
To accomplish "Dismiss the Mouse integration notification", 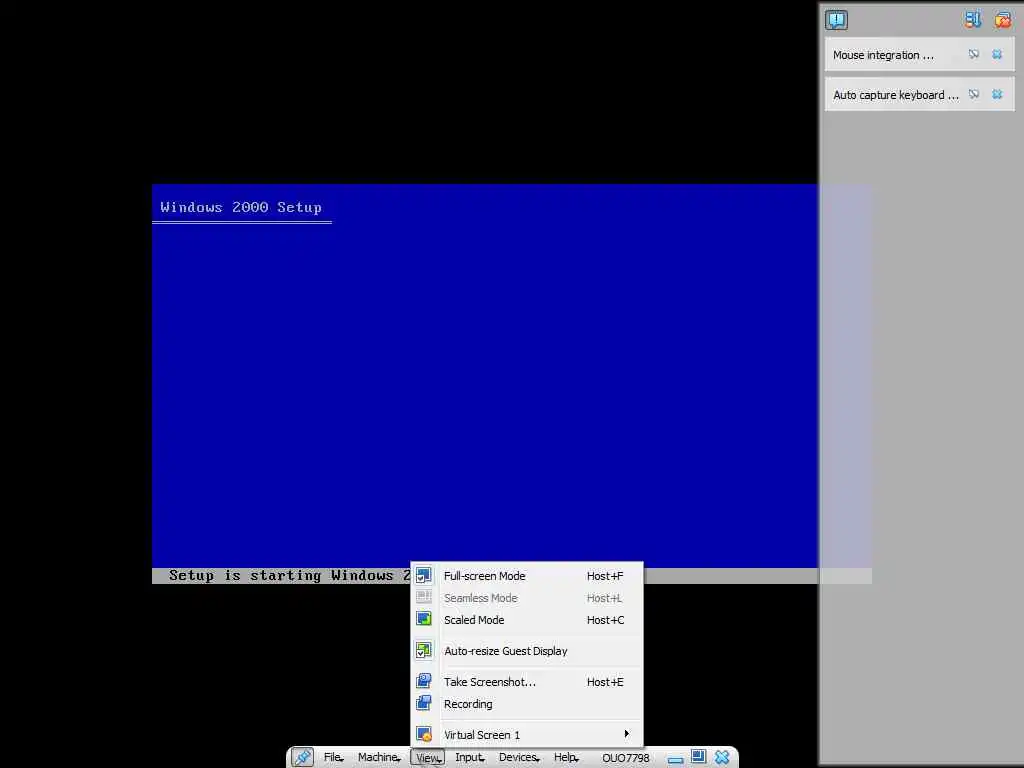I will (997, 54).
